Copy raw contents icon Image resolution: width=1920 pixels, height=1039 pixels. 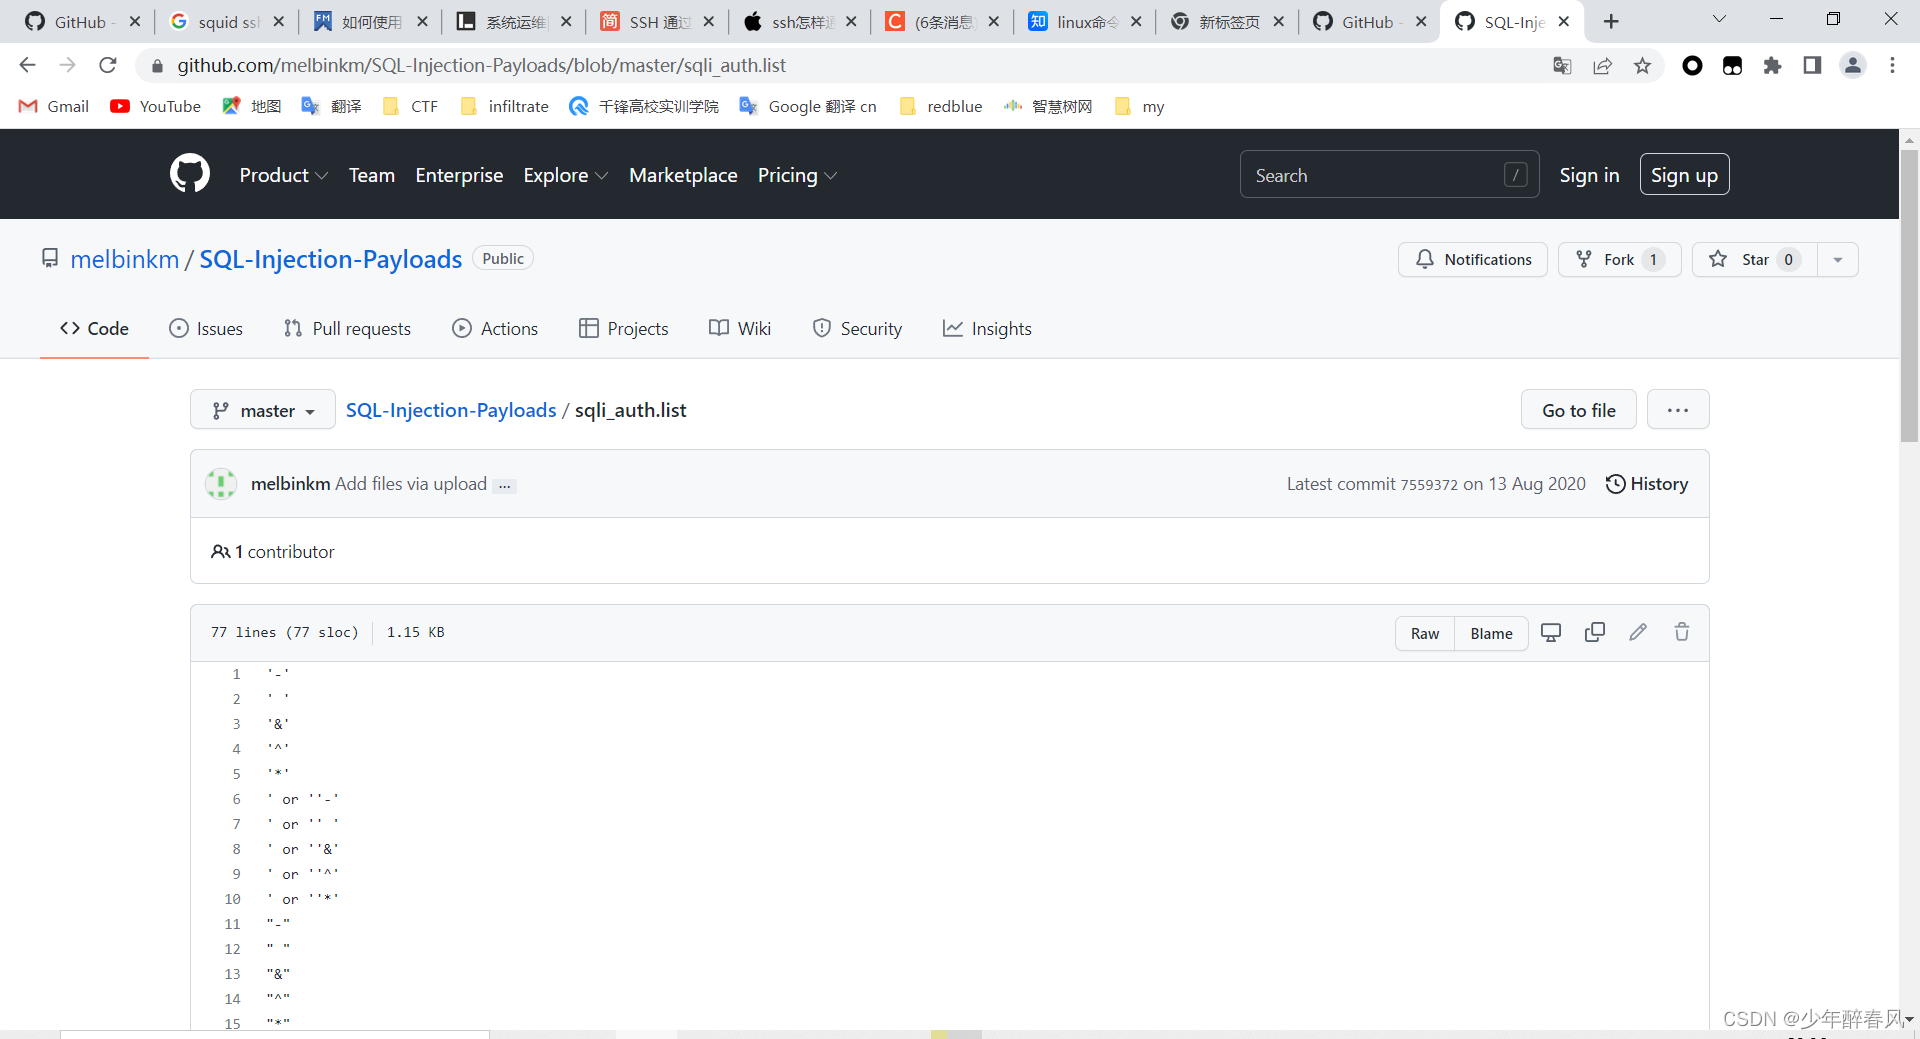click(1595, 632)
